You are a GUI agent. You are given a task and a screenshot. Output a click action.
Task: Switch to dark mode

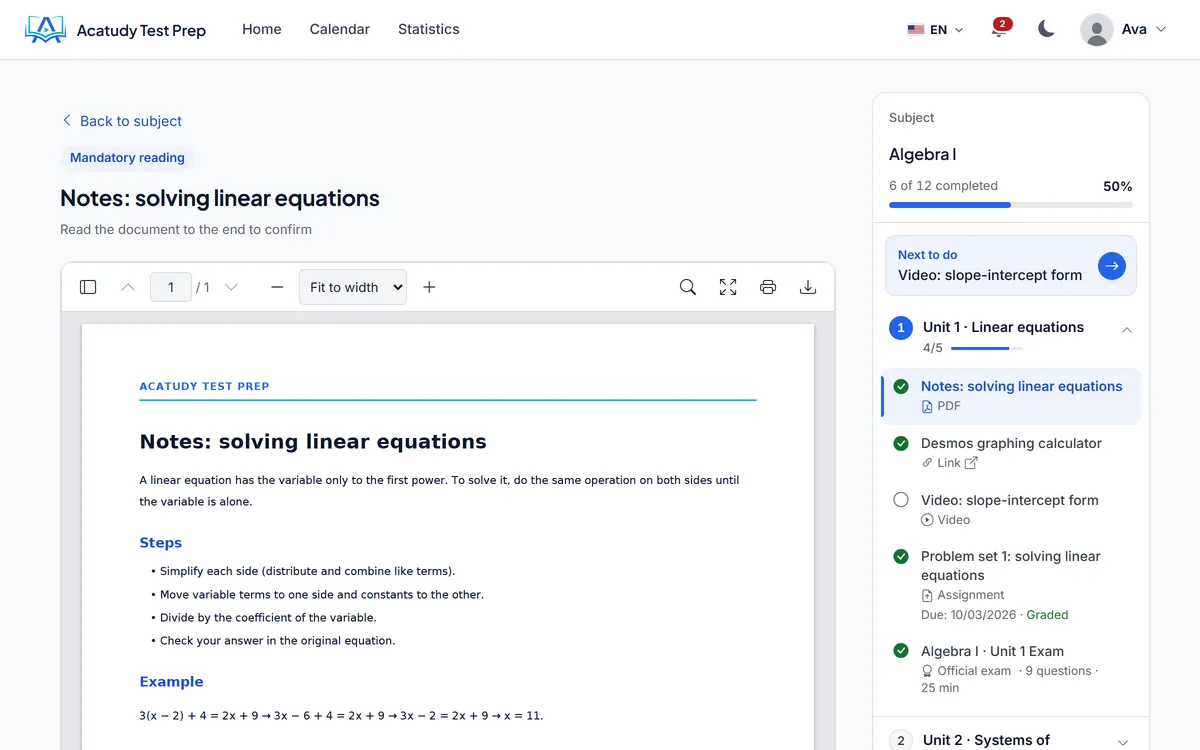click(1046, 29)
